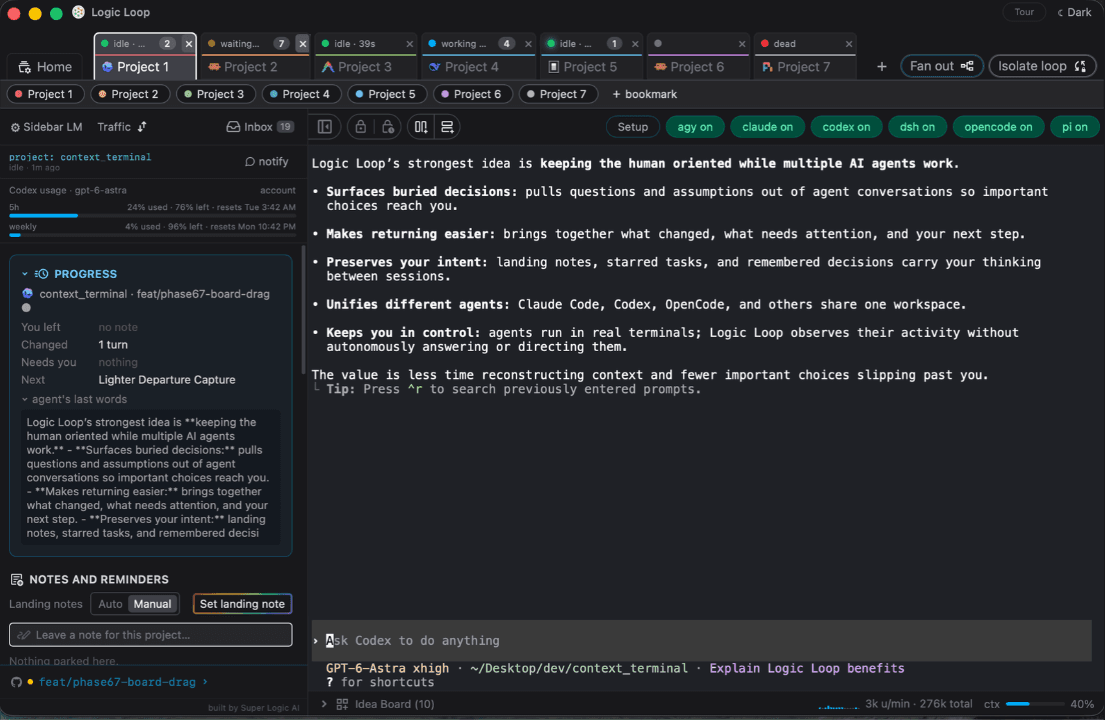This screenshot has height=720, width=1105.
Task: Click the ctx usage bar at 40%
Action: 1034,704
